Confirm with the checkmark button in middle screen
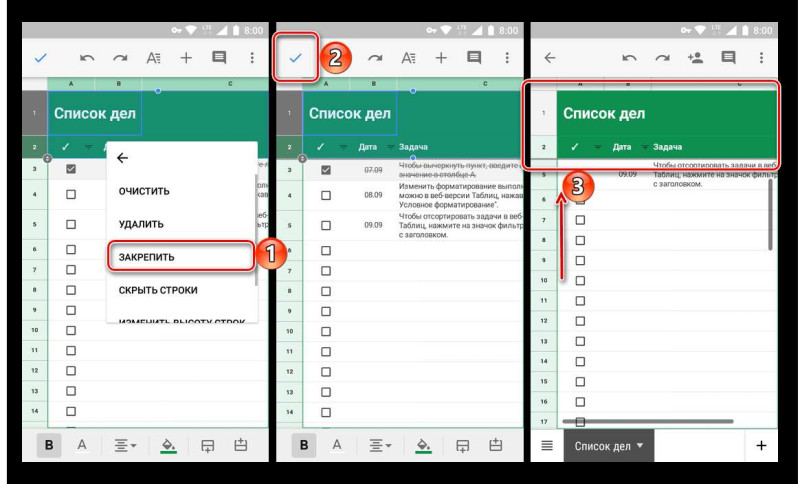 pos(295,58)
